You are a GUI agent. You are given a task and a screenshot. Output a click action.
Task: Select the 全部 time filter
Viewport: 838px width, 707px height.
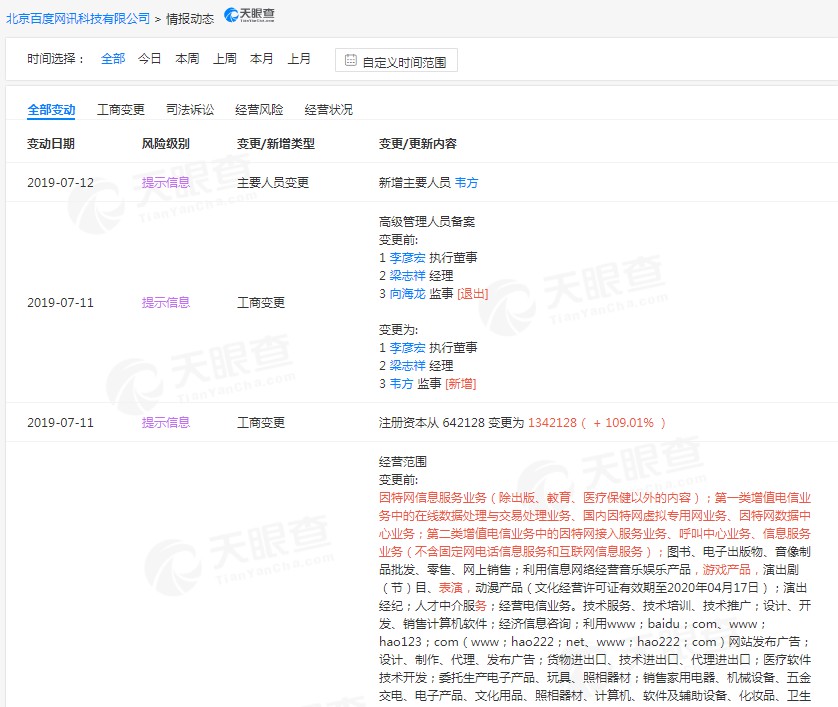[x=113, y=58]
